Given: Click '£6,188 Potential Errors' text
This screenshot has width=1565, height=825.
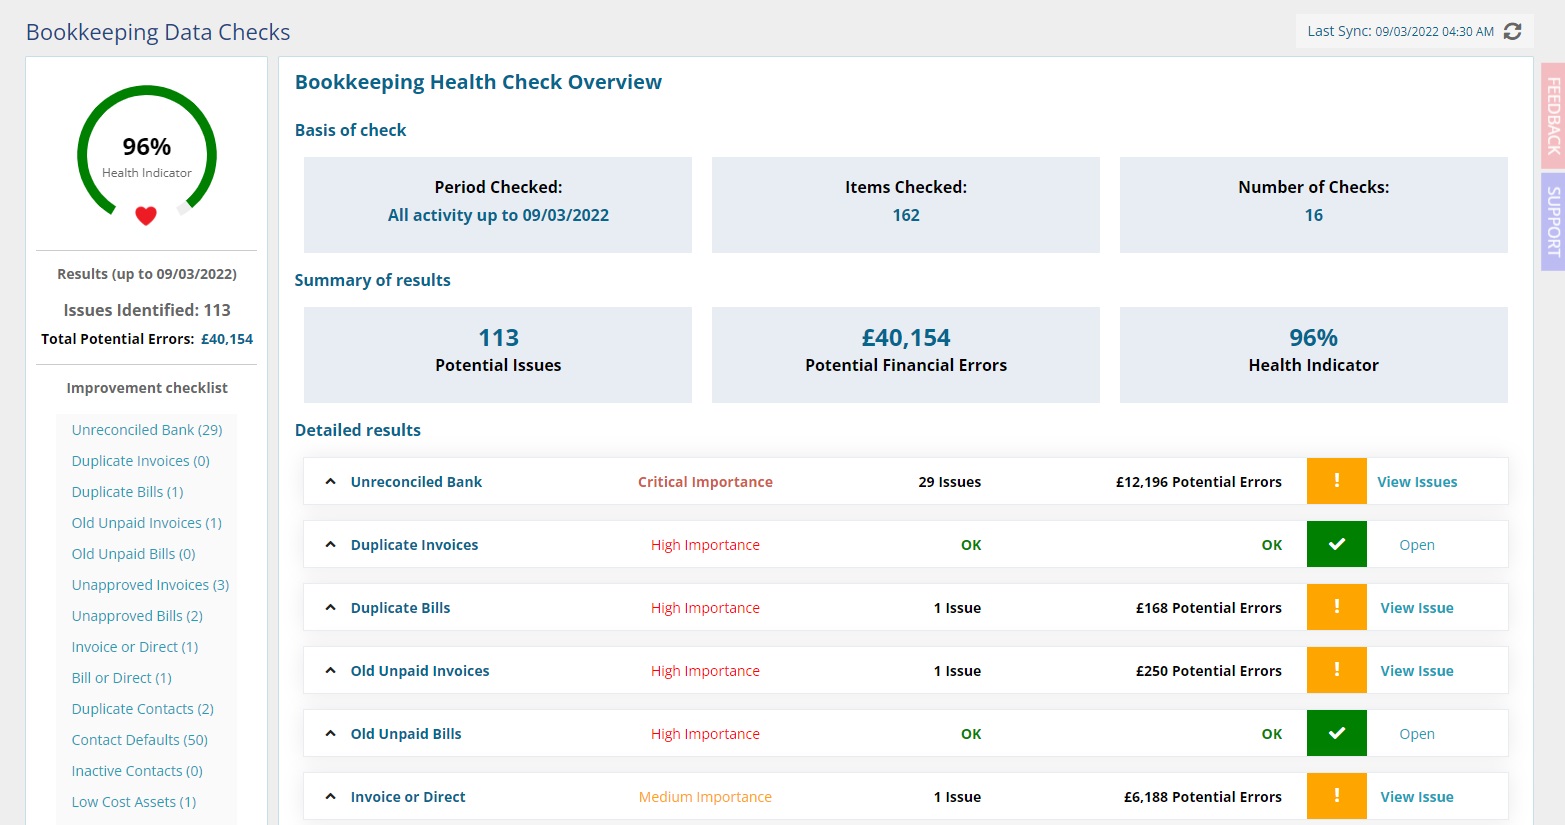Looking at the screenshot, I should [1203, 797].
